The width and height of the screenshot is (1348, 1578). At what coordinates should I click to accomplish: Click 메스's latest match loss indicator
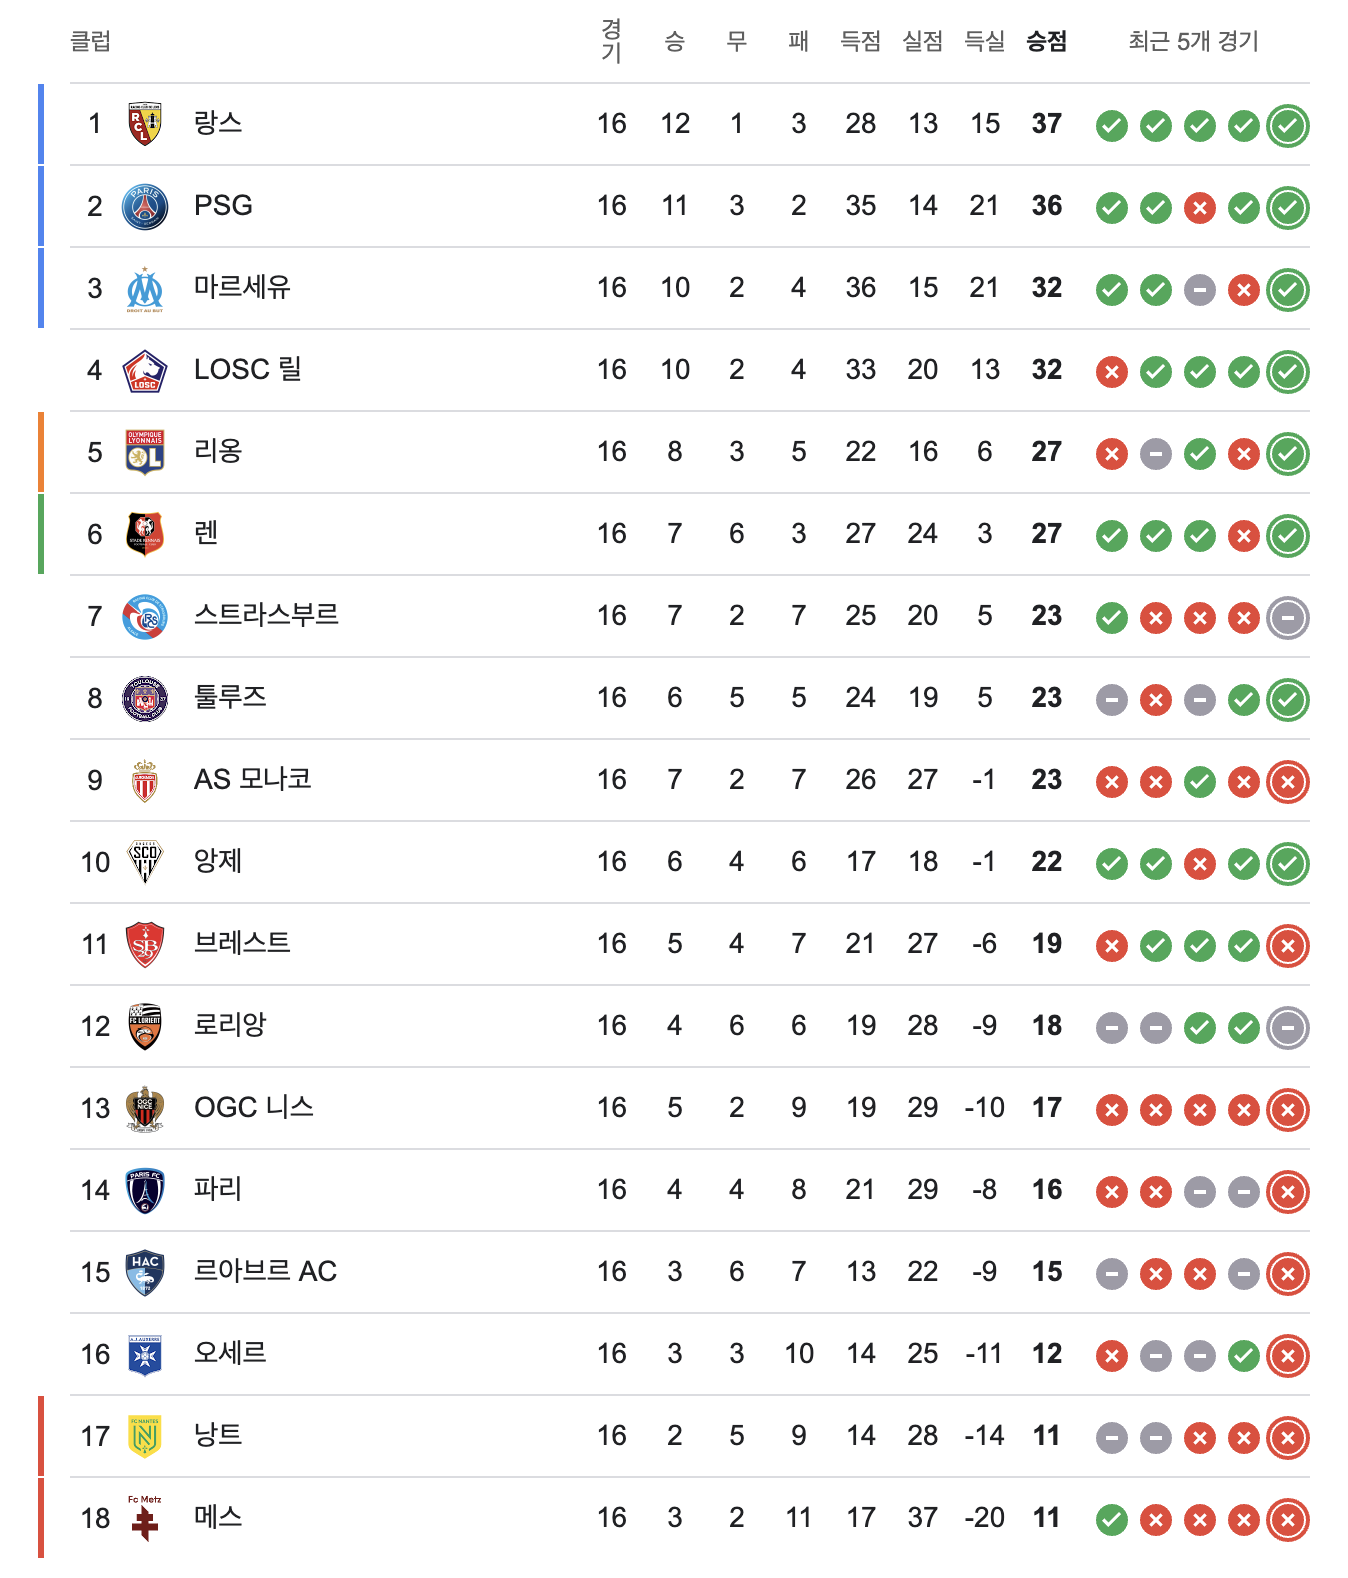click(x=1287, y=1520)
